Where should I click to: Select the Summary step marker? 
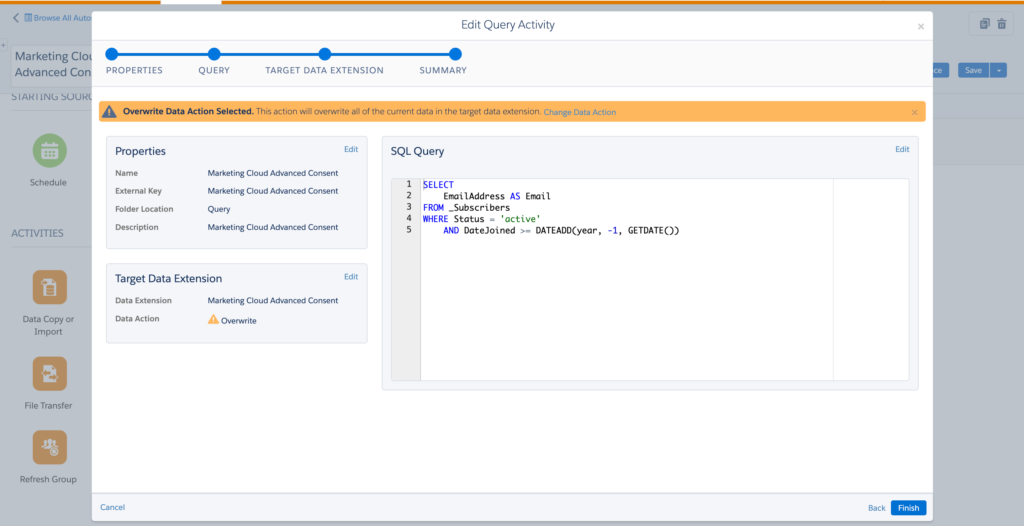pyautogui.click(x=455, y=54)
